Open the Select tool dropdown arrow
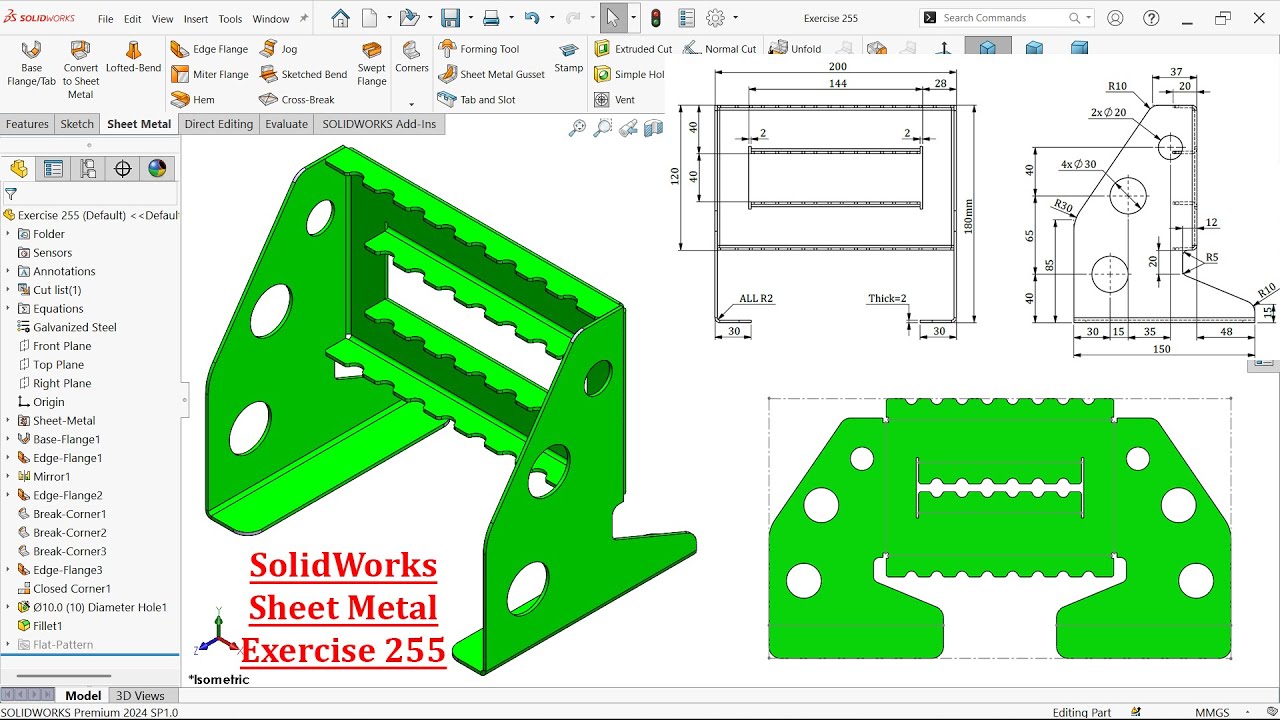Image resolution: width=1280 pixels, height=720 pixels. point(632,18)
